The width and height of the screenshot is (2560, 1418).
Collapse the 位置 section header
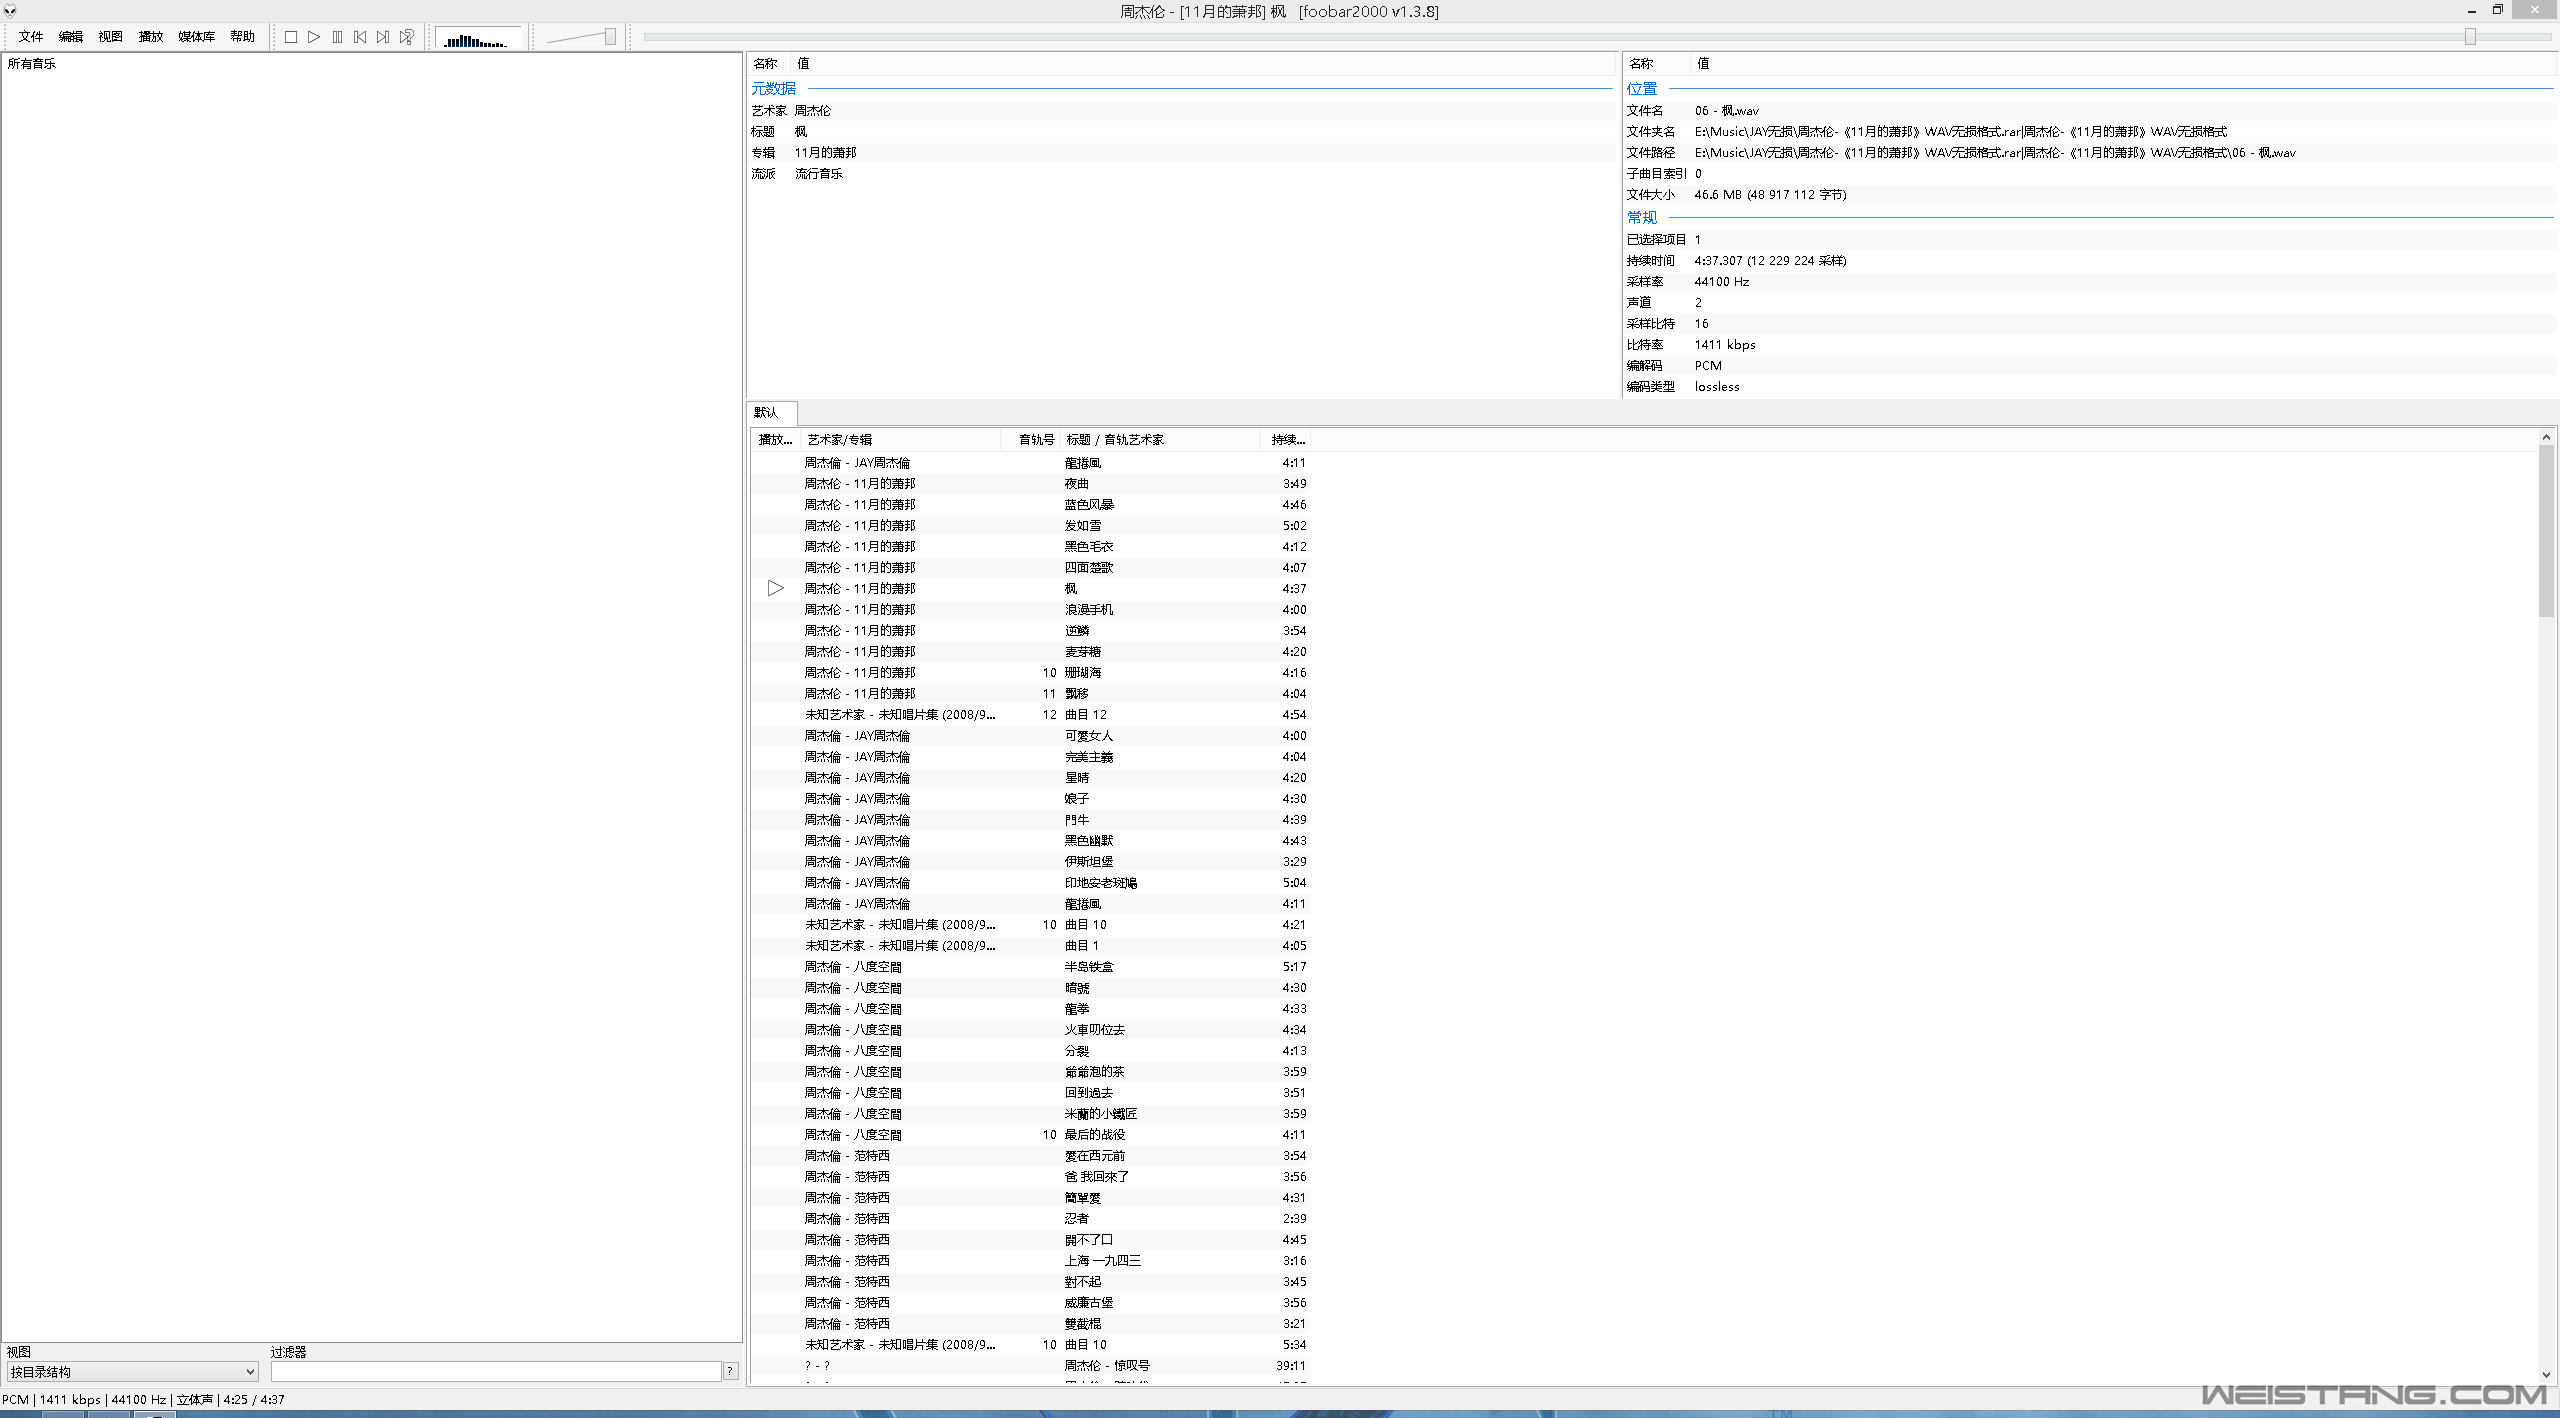coord(1642,89)
